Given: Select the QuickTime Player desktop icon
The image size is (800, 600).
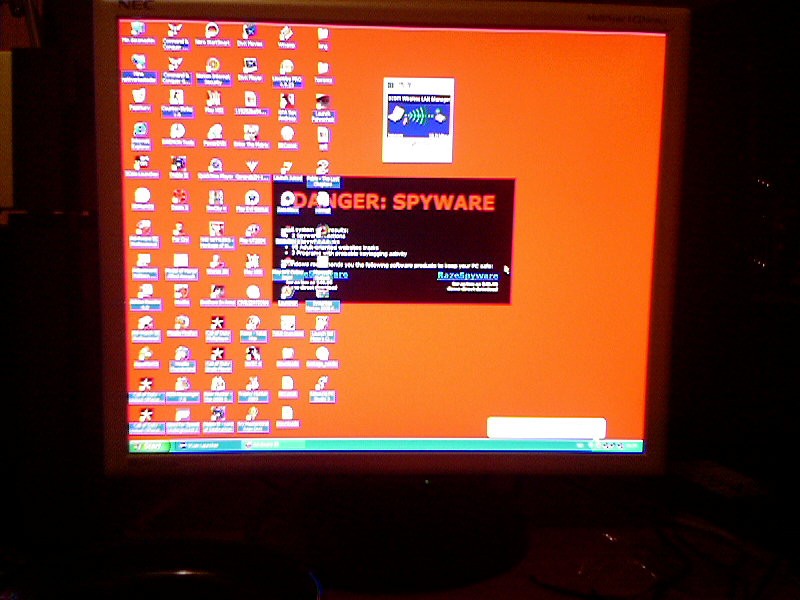Looking at the screenshot, I should [215, 169].
